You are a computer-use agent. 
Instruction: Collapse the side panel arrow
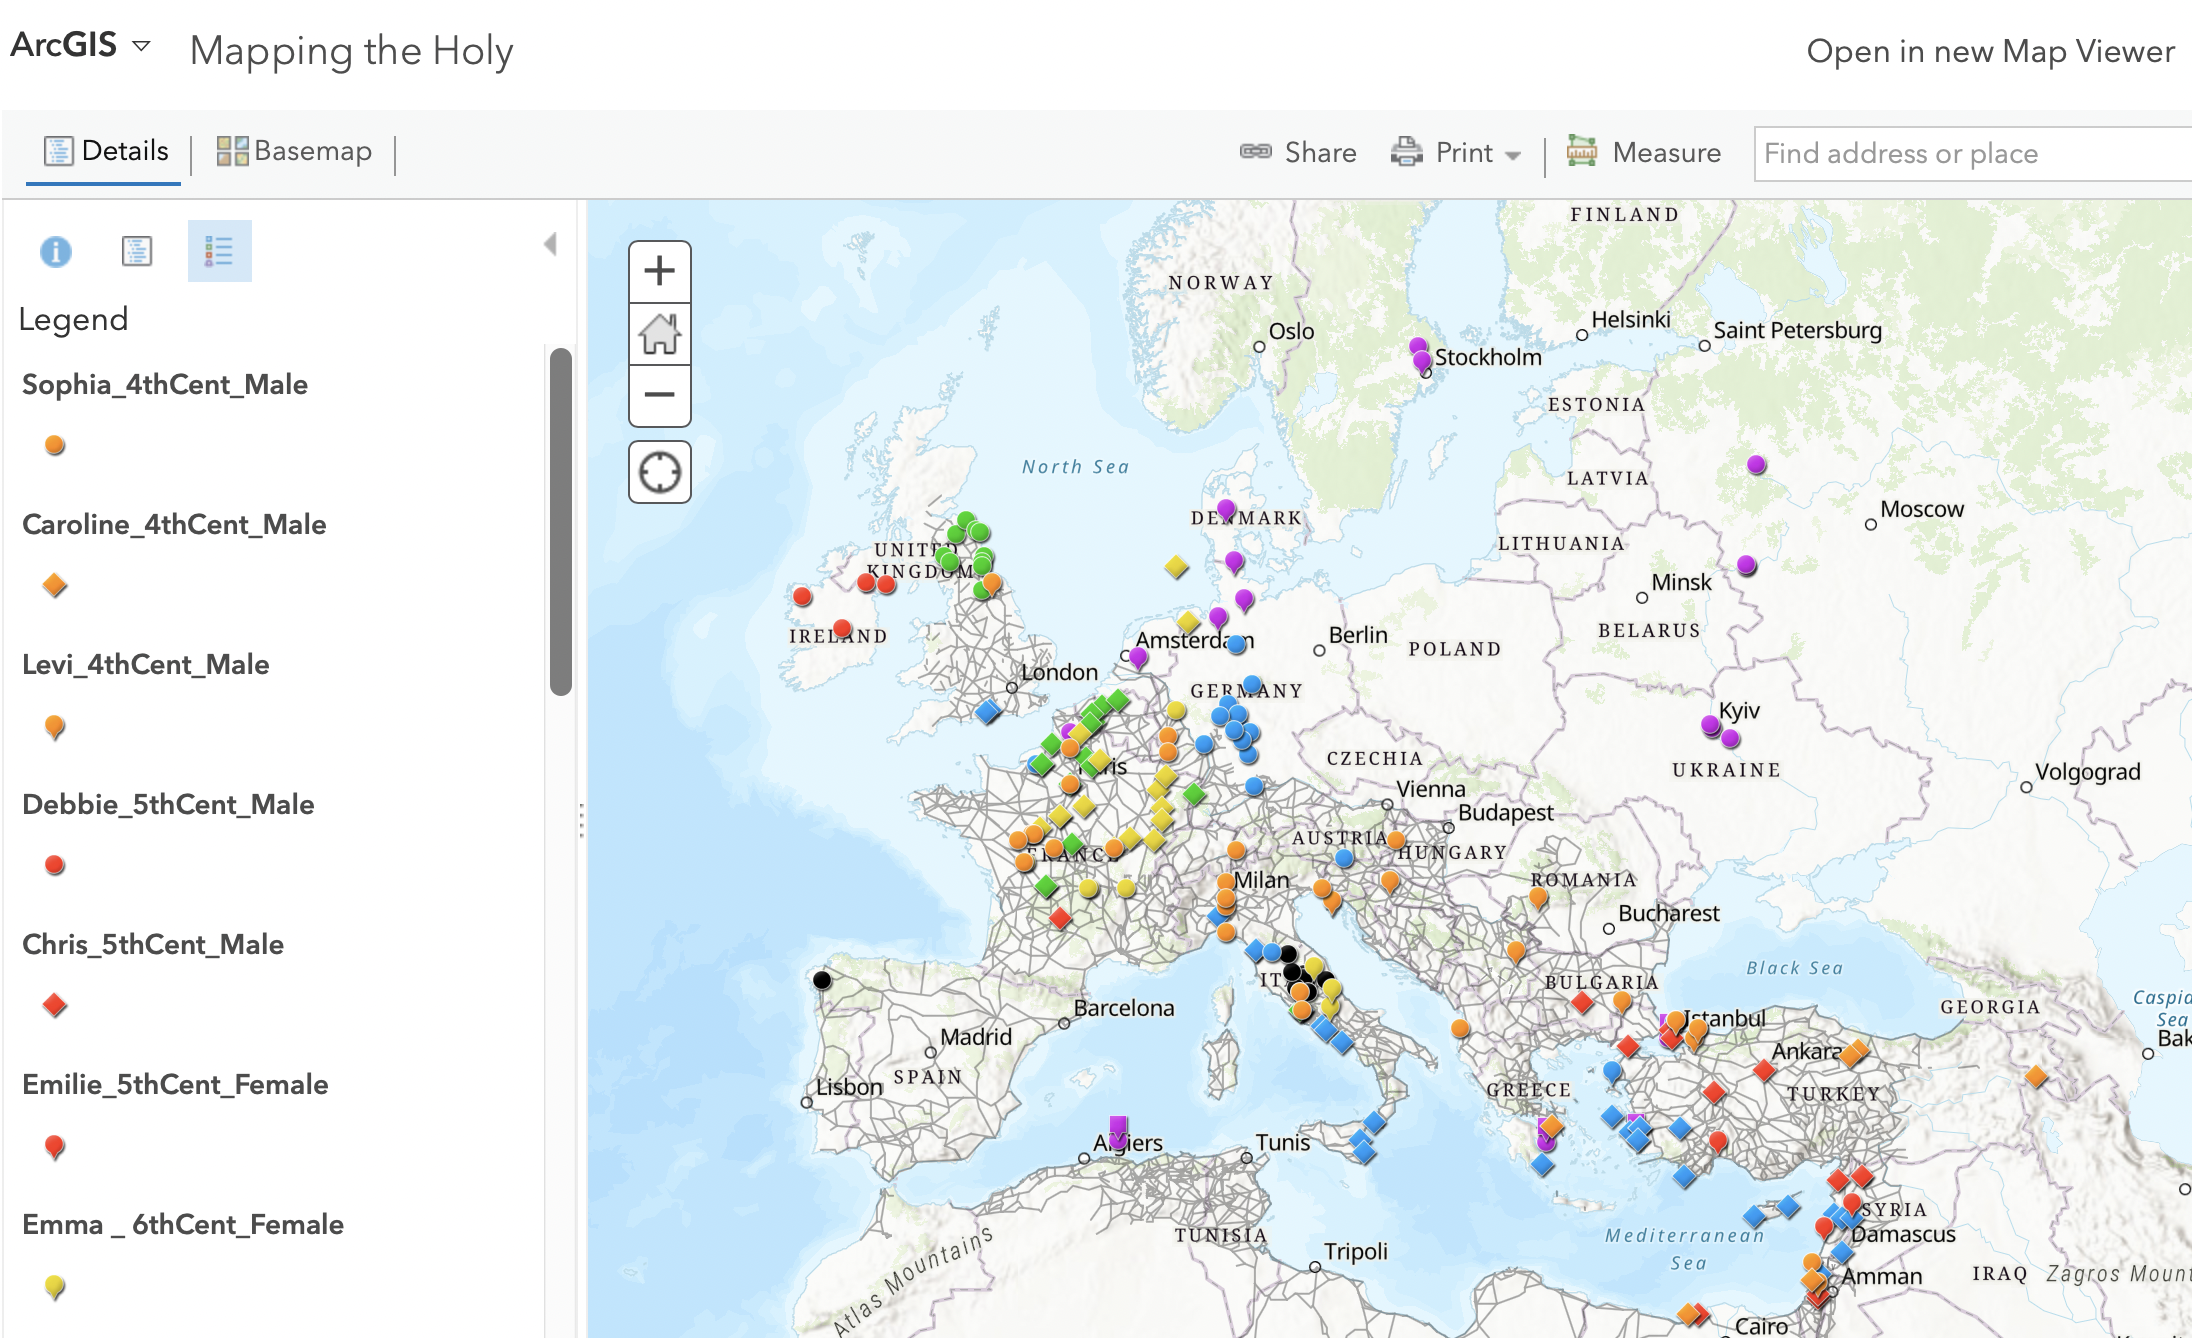[x=550, y=245]
